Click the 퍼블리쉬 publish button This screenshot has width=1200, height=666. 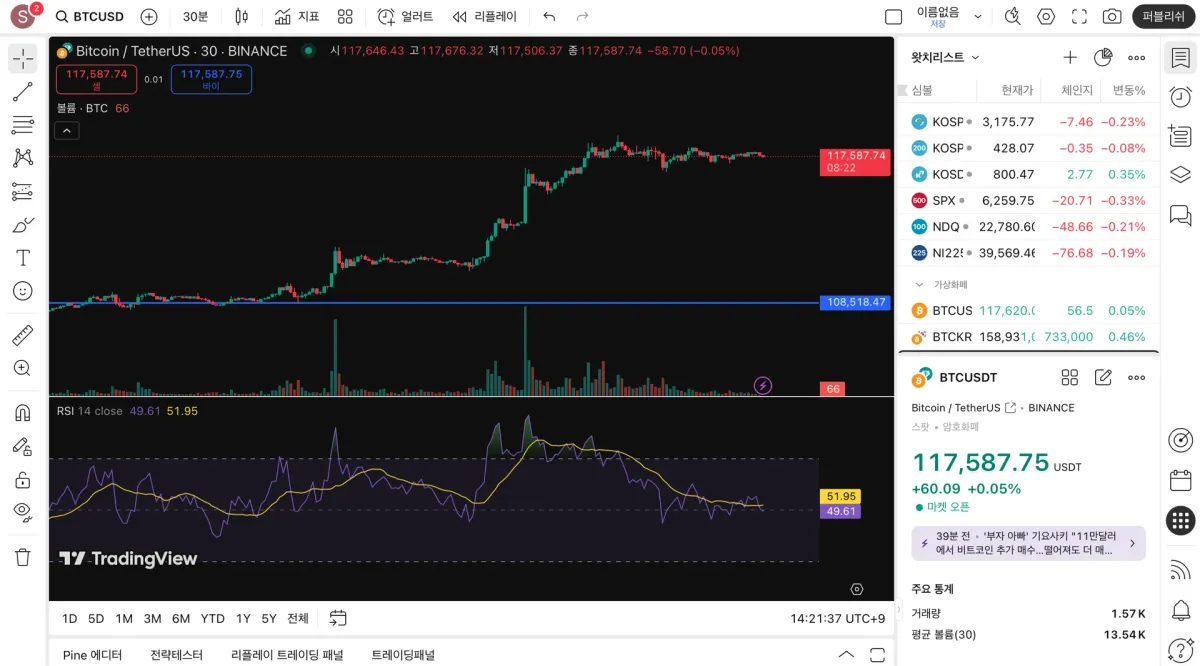(x=1164, y=17)
